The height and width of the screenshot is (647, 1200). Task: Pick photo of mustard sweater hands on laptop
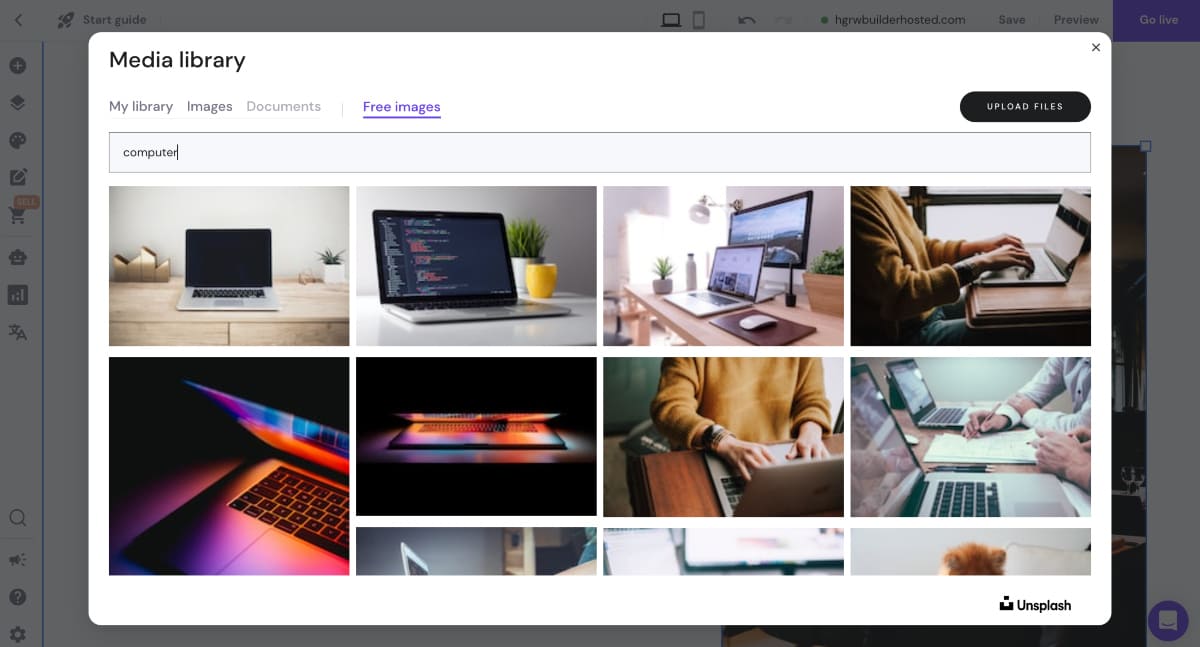723,437
